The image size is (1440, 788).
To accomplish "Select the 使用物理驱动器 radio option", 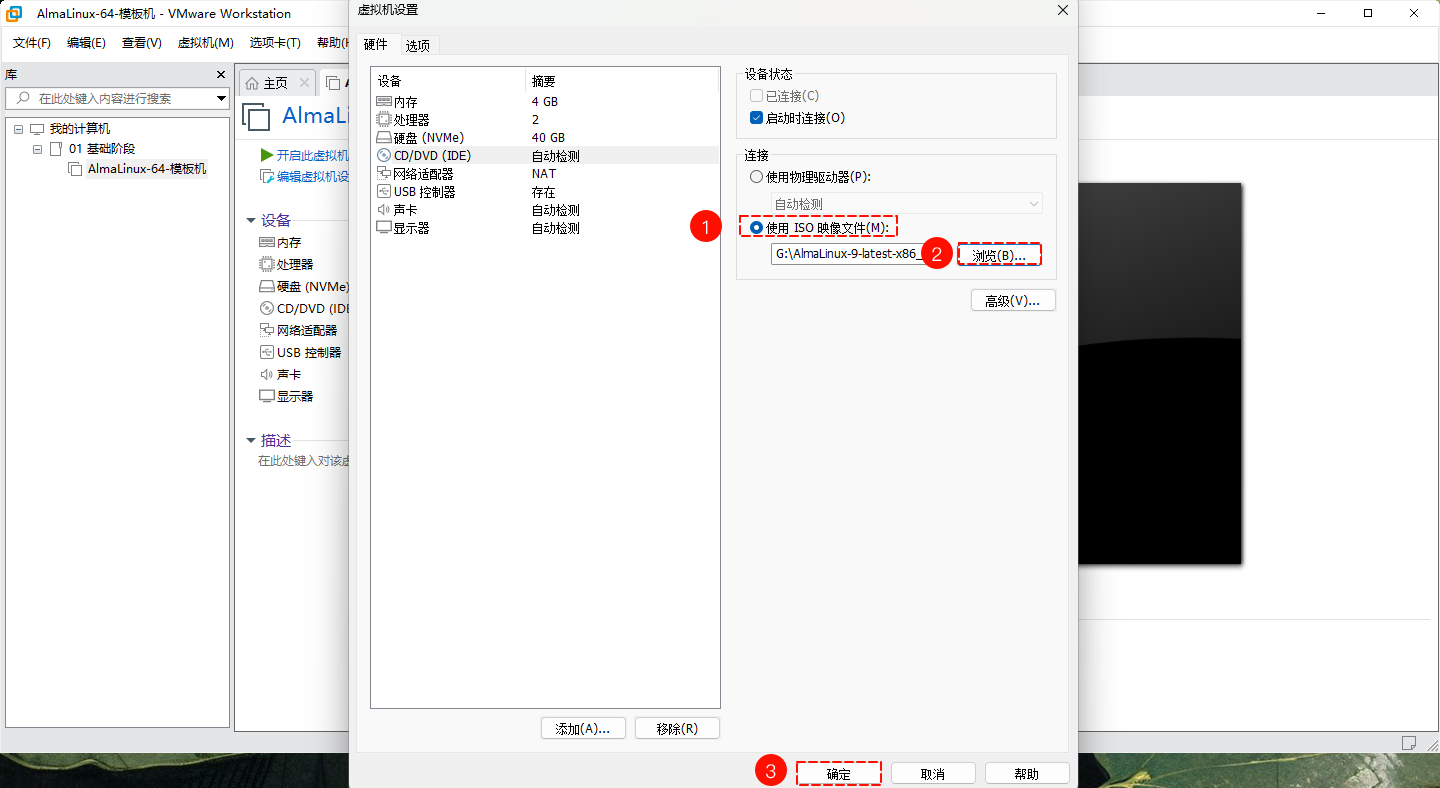I will [756, 176].
